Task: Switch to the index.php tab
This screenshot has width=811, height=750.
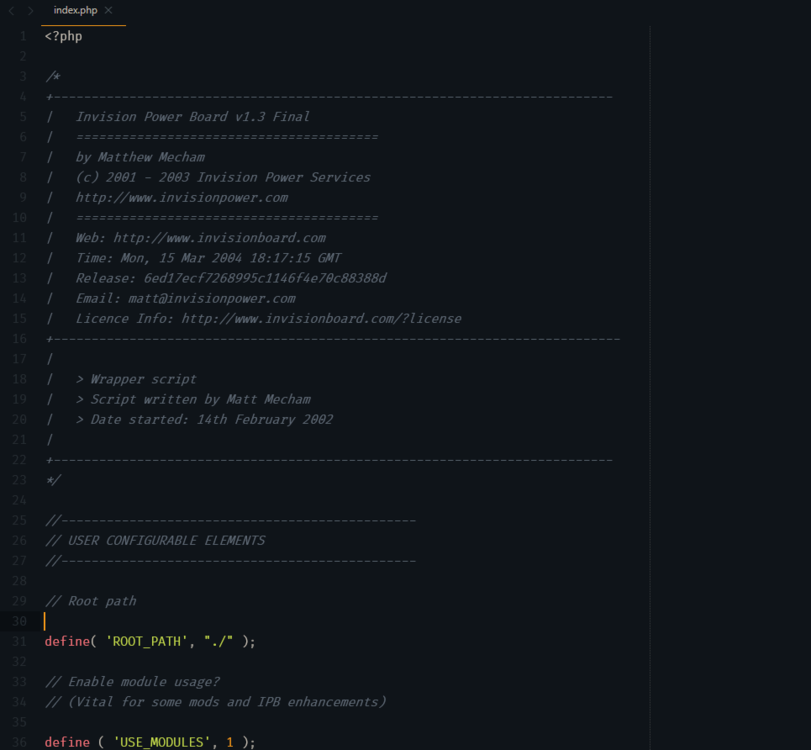Action: coord(75,10)
